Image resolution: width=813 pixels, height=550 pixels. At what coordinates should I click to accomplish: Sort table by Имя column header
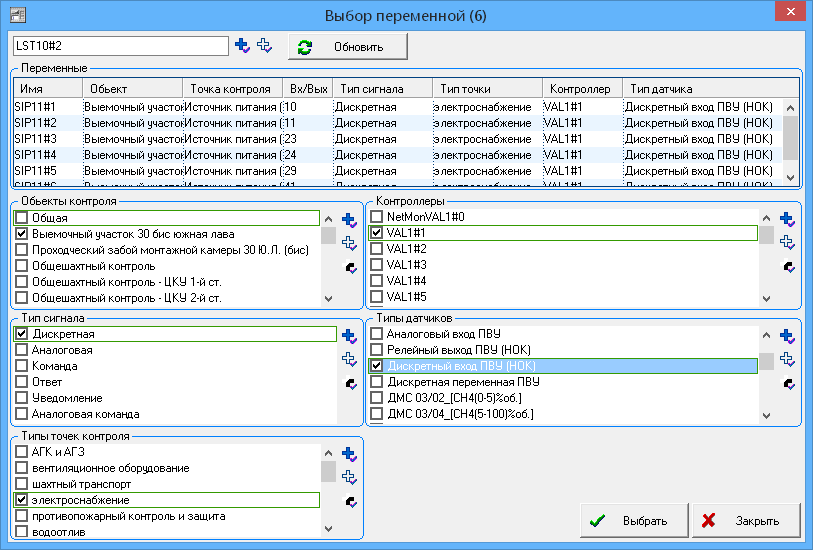(48, 89)
